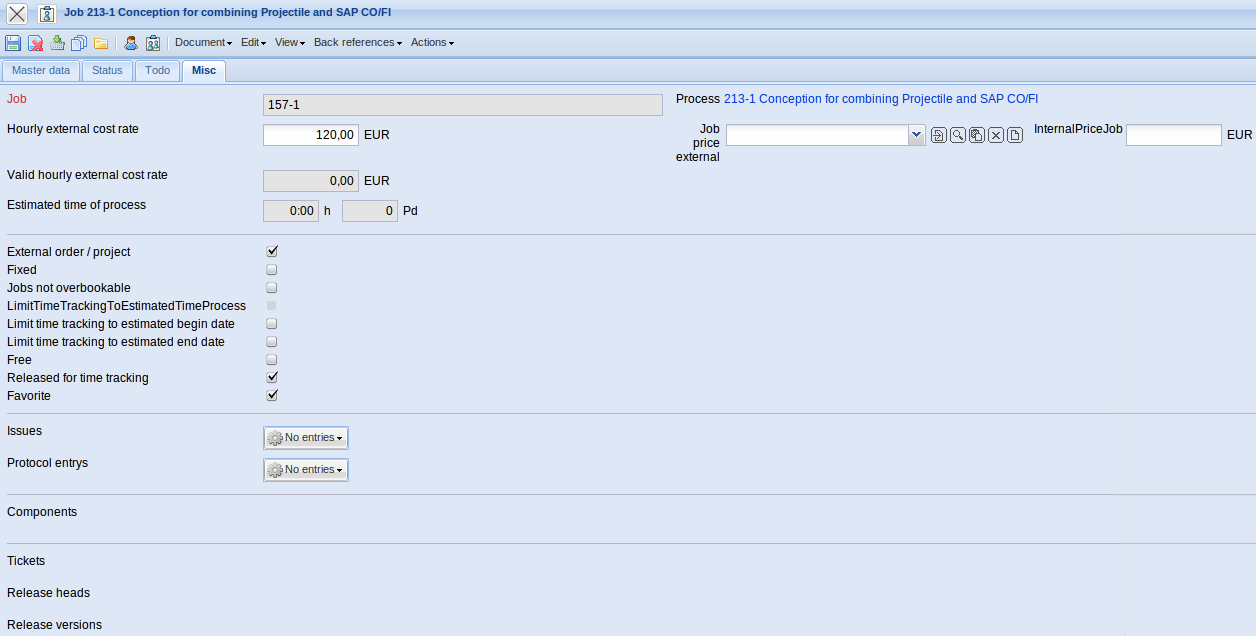Click the InternalPriceJob input field

(1174, 135)
